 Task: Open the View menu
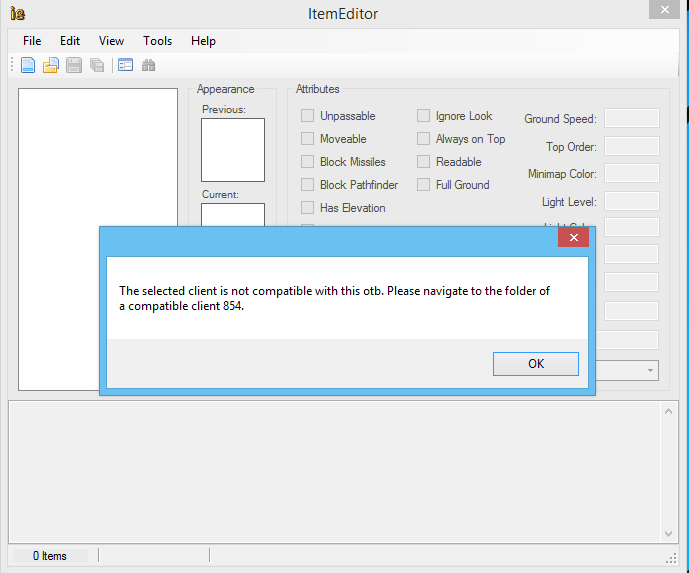[x=111, y=41]
